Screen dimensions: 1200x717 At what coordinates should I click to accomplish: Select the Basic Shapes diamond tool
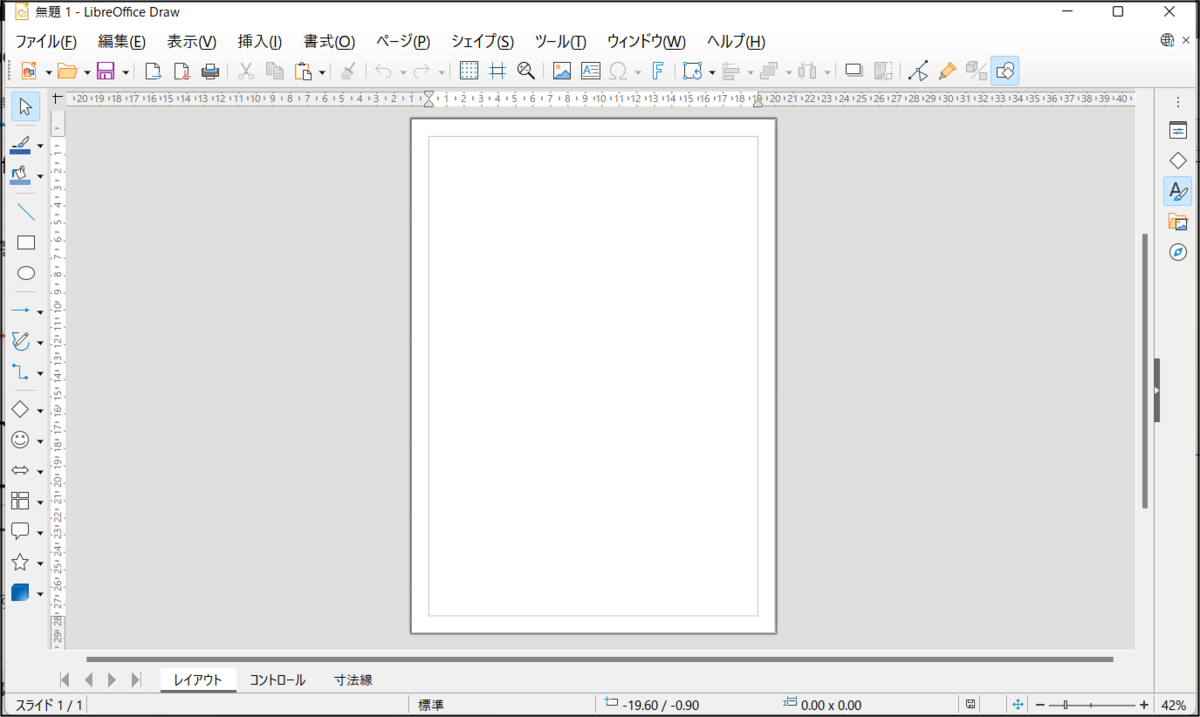tap(20, 409)
